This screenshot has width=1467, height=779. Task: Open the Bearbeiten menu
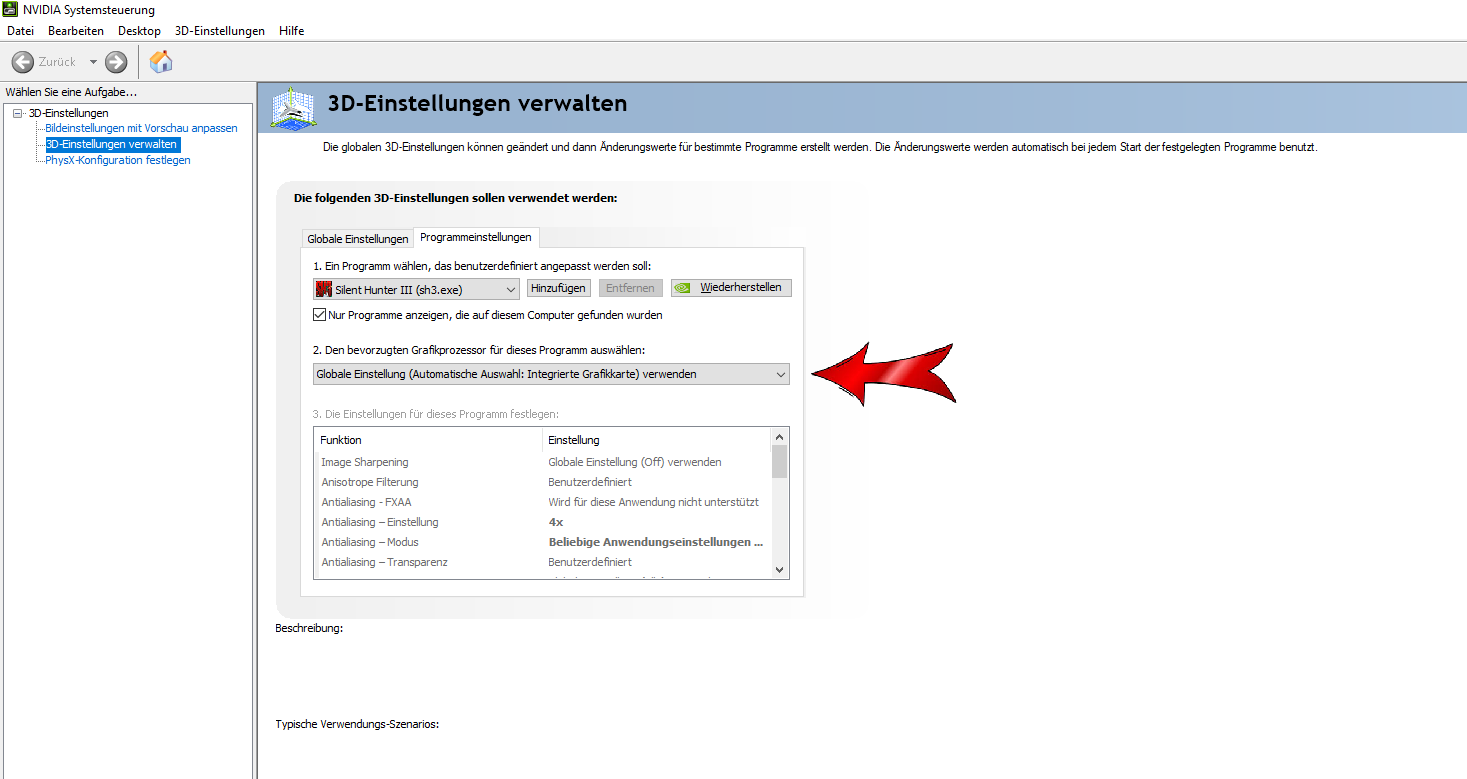click(x=76, y=31)
